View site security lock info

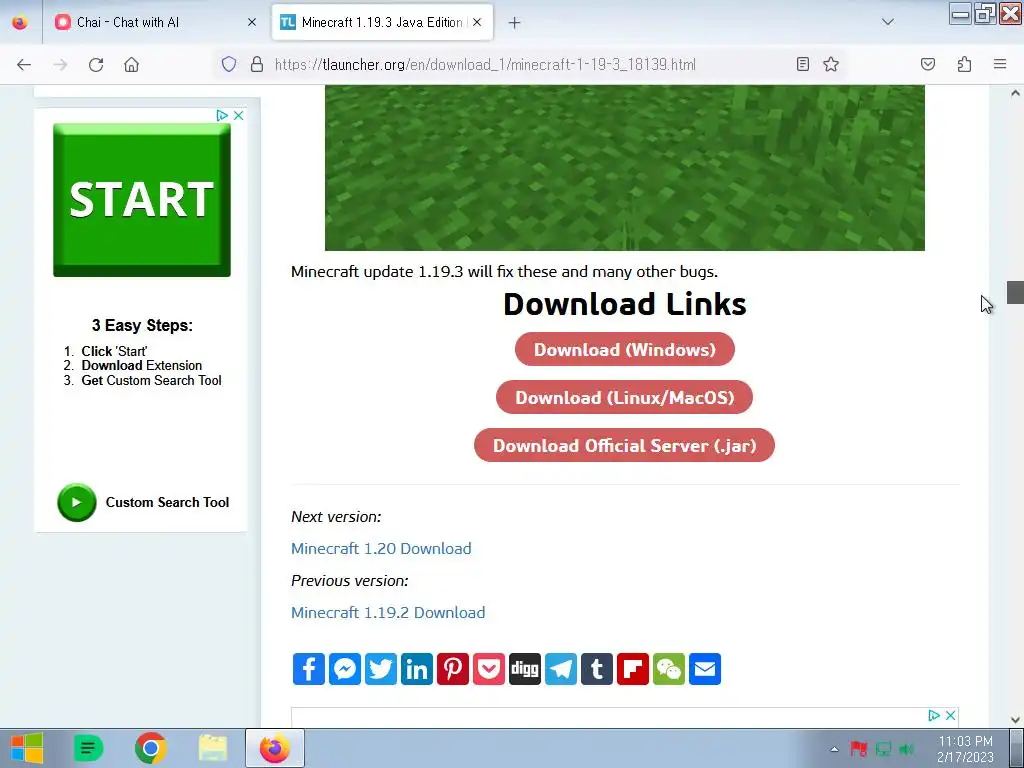click(x=257, y=64)
